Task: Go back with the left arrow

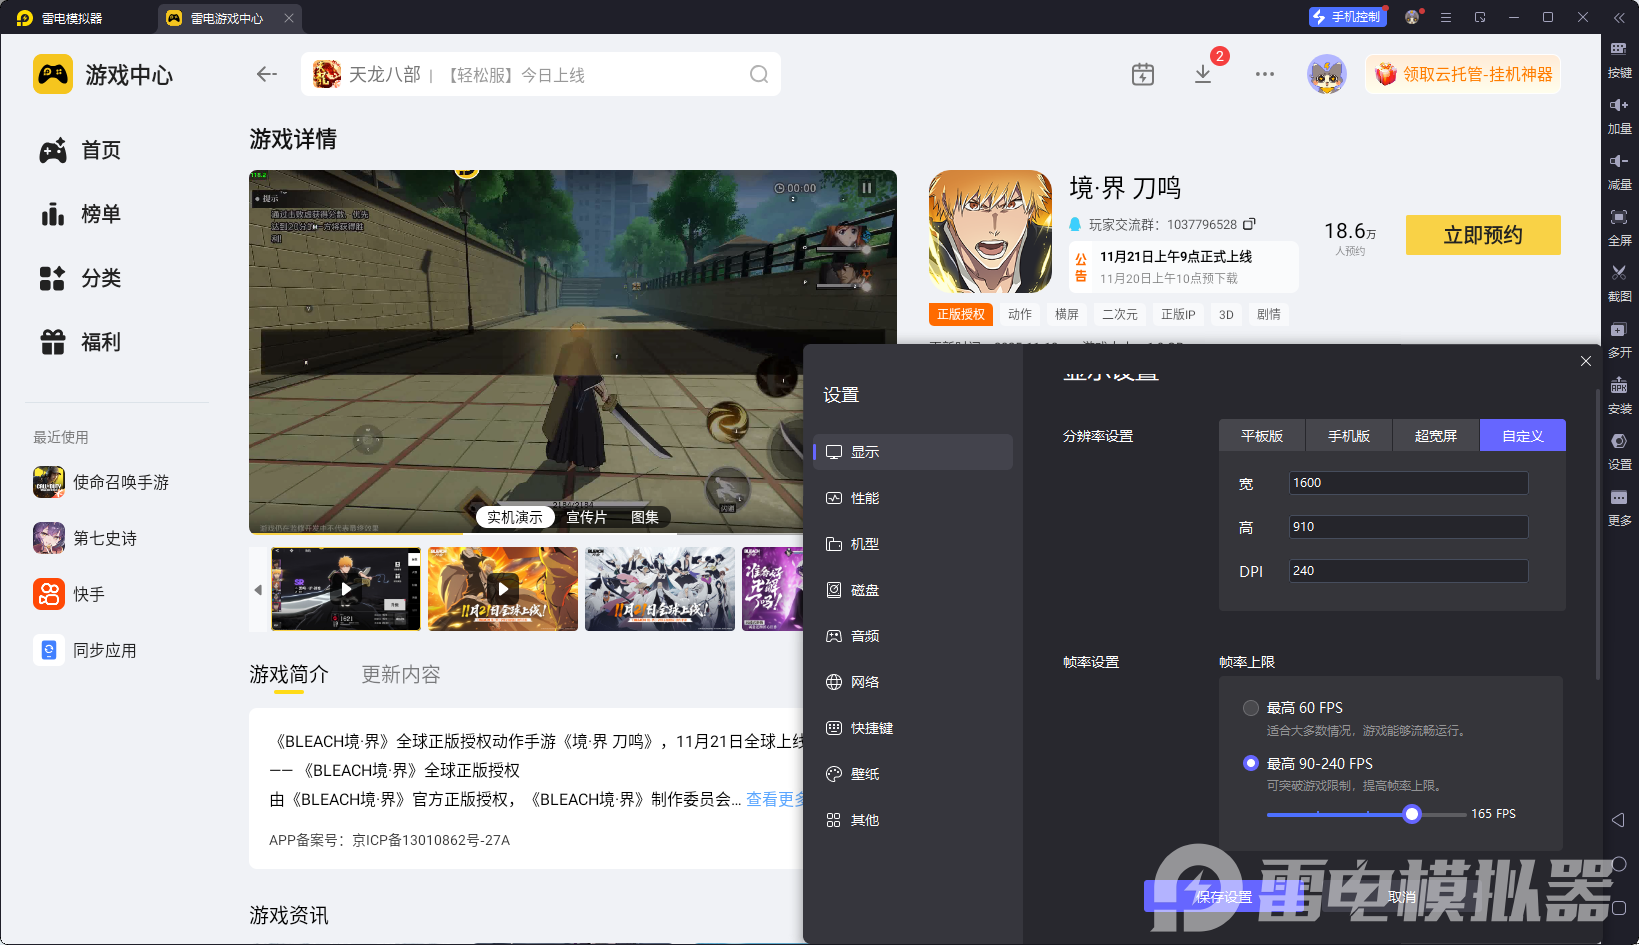Action: [x=266, y=74]
